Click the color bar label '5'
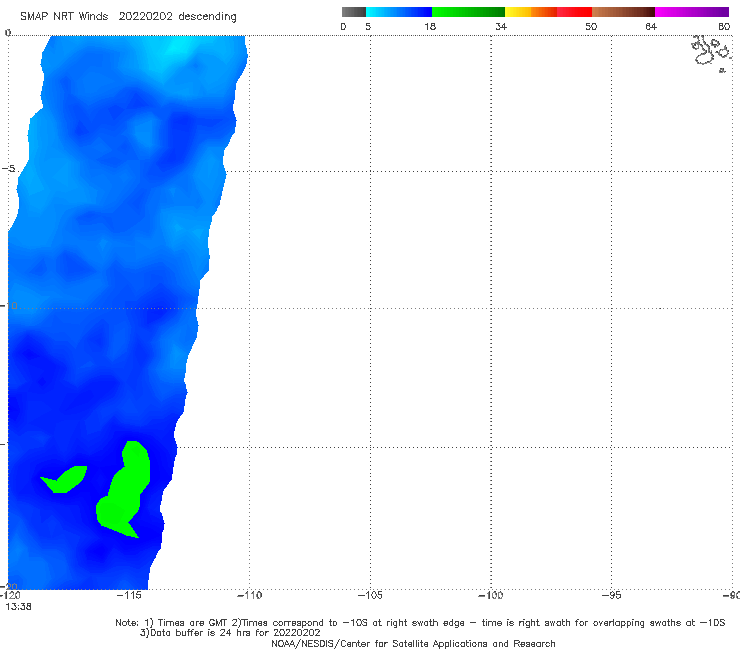 click(368, 26)
